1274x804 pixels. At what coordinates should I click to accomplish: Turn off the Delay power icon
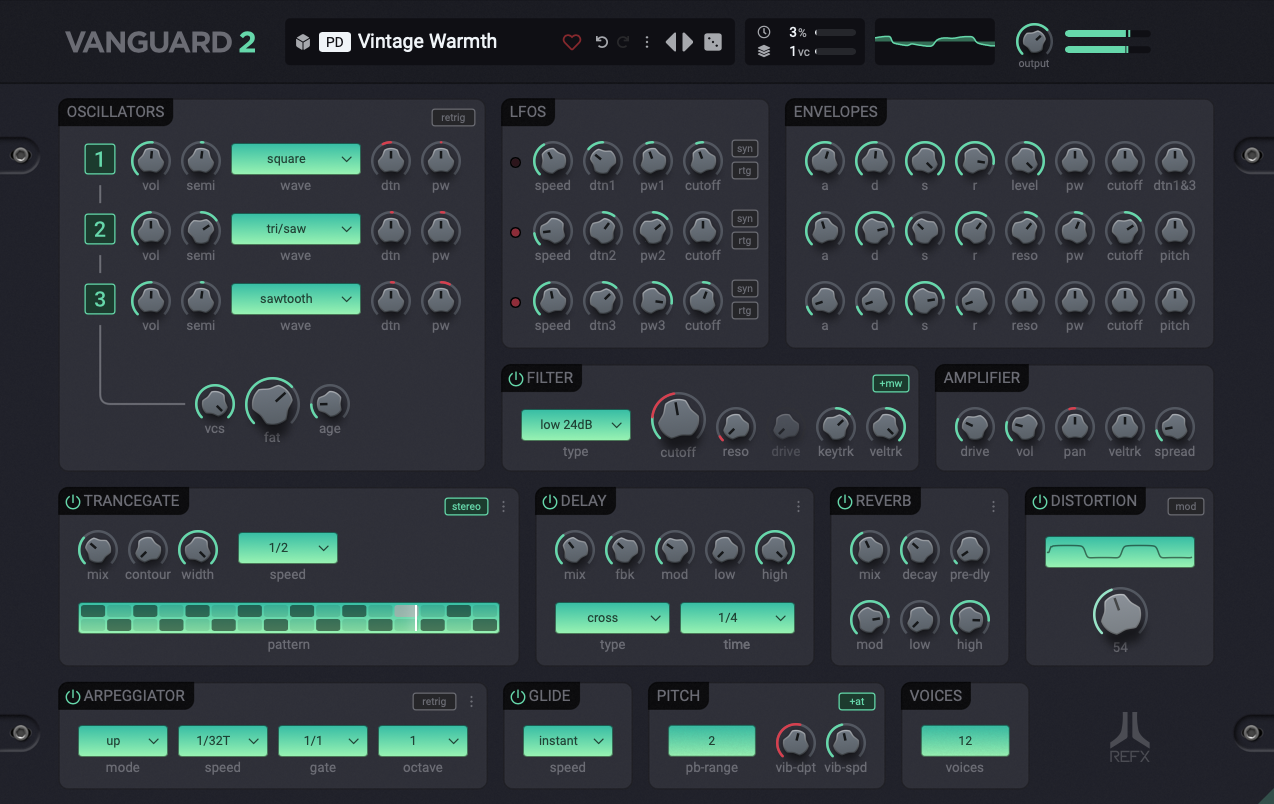pyautogui.click(x=550, y=501)
